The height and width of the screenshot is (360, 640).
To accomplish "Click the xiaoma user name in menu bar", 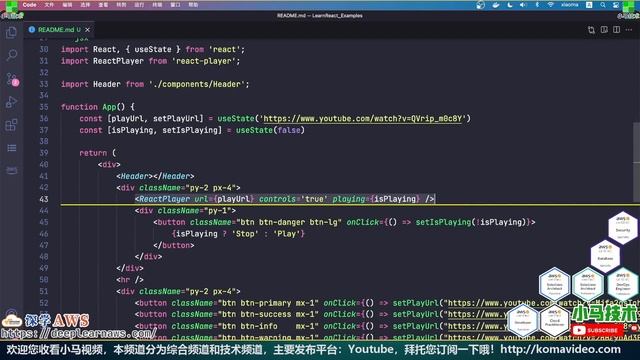I will [569, 5].
